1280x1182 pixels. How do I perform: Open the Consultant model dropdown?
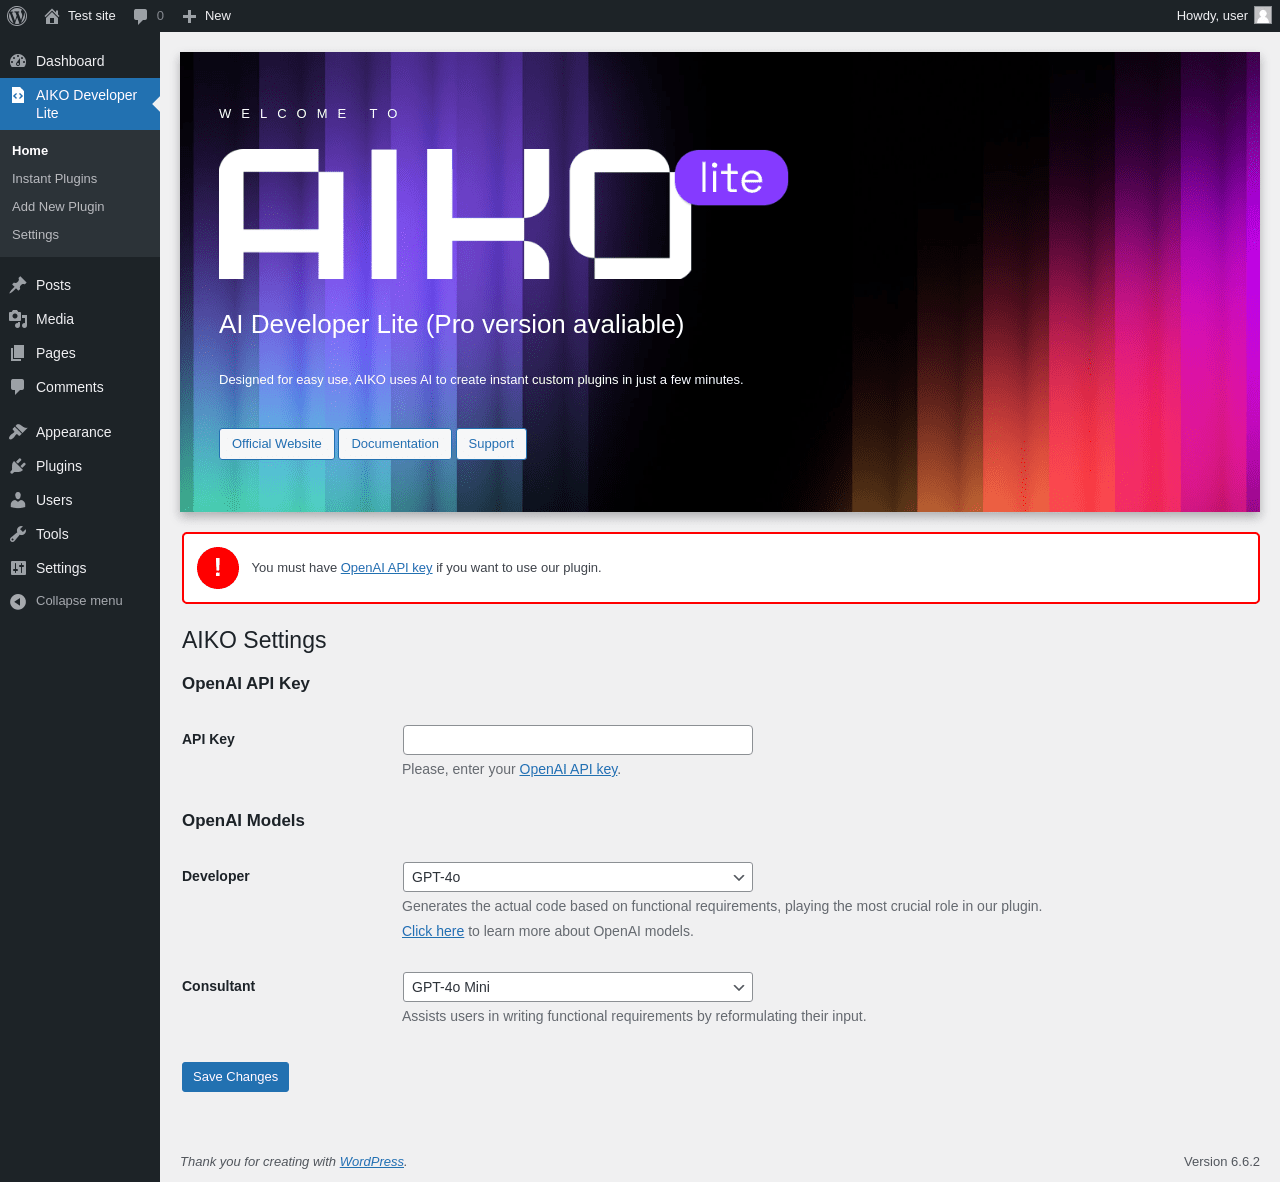577,987
